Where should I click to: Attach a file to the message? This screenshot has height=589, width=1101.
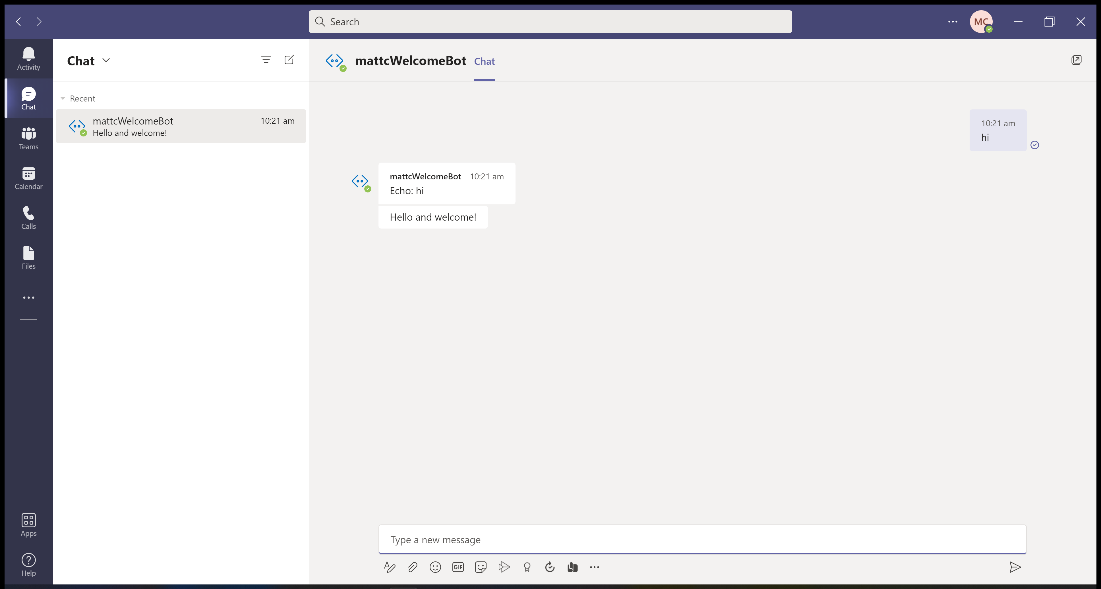click(x=413, y=567)
